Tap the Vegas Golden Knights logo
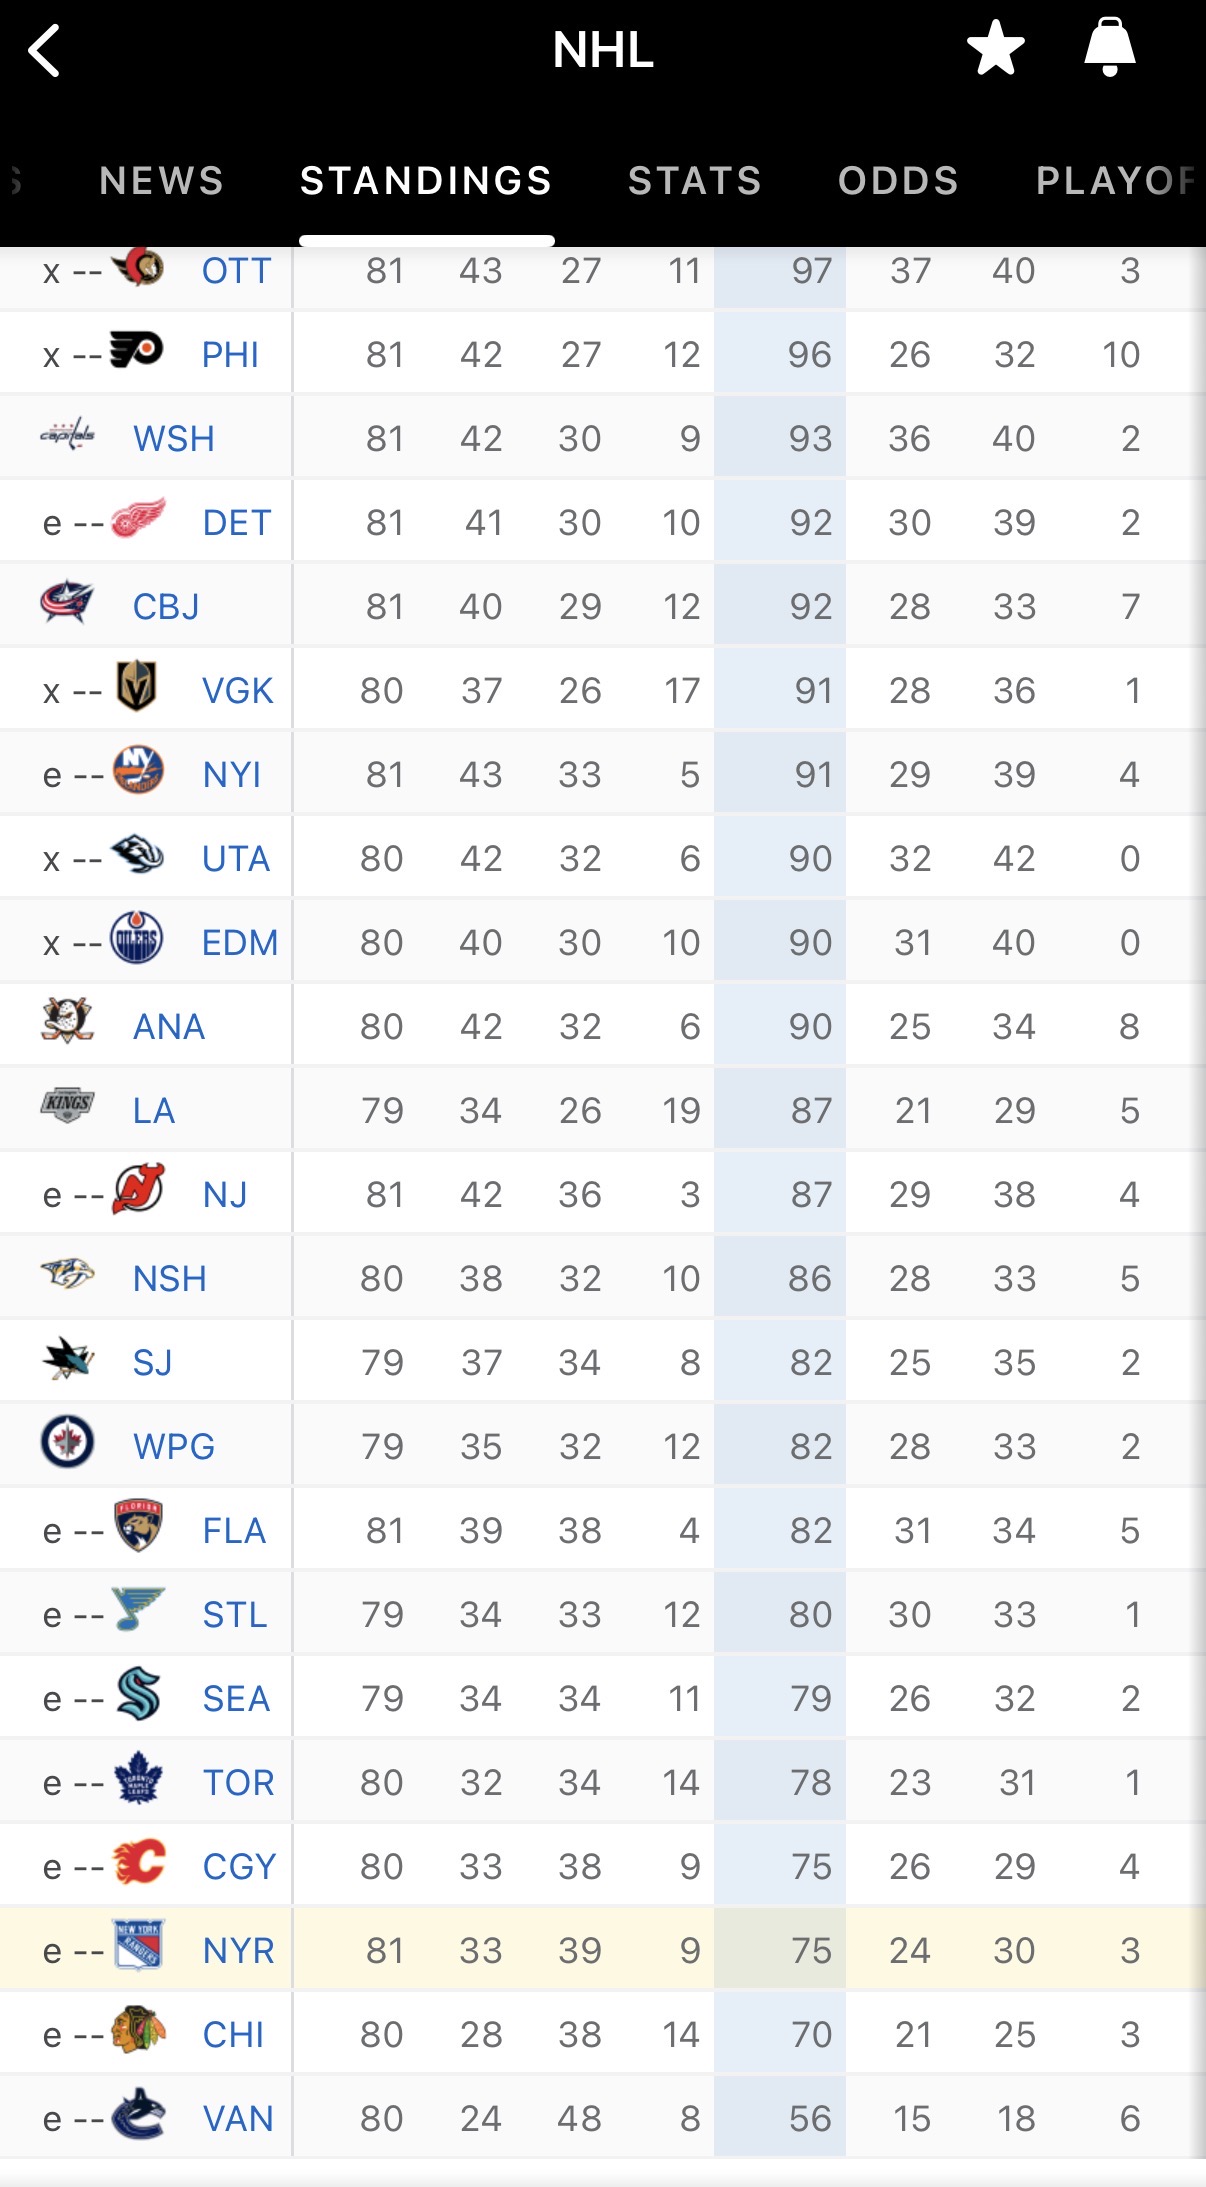This screenshot has width=1206, height=2187. pos(136,687)
